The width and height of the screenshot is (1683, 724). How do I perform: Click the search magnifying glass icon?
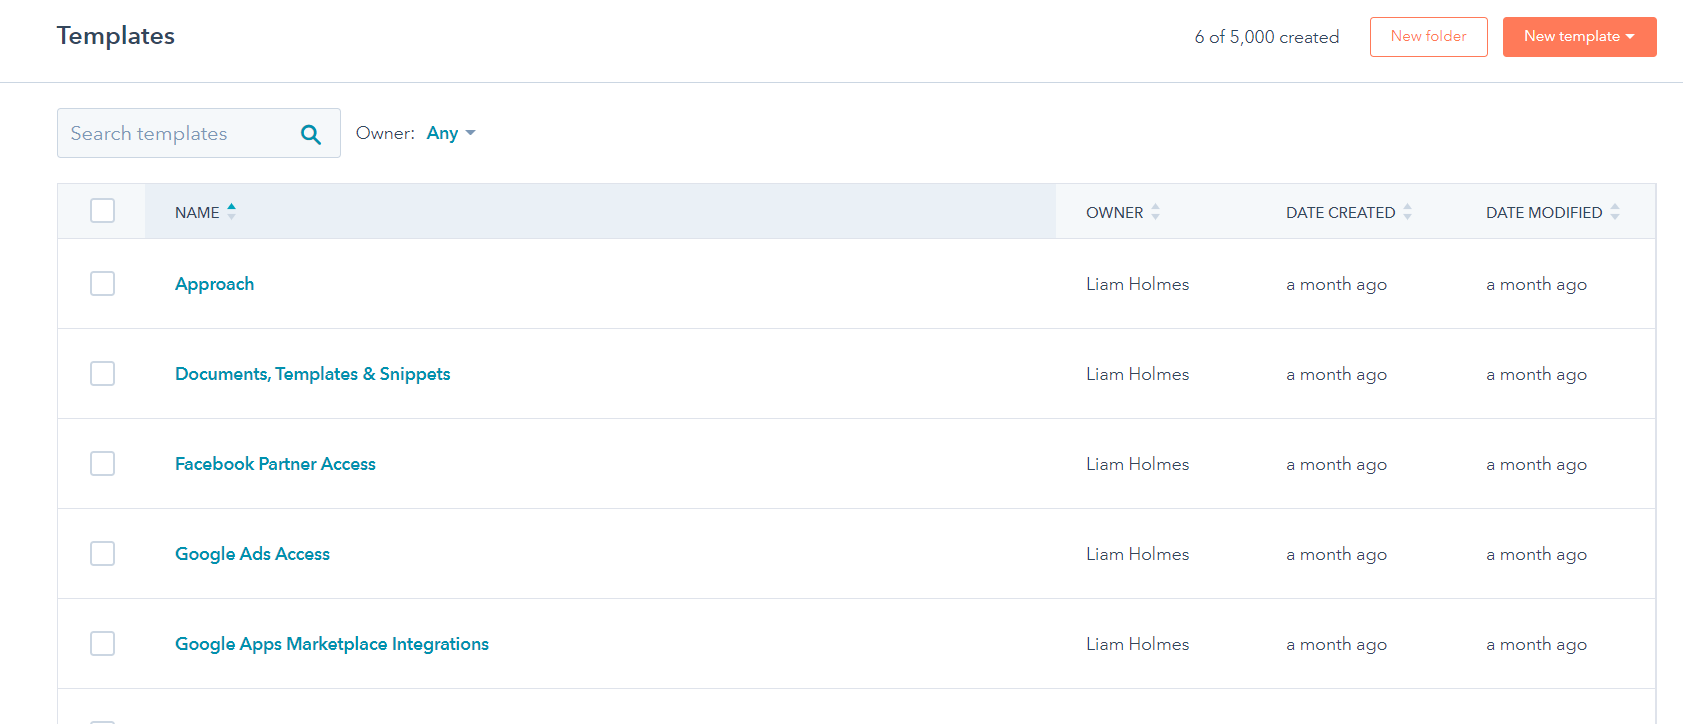click(x=311, y=134)
